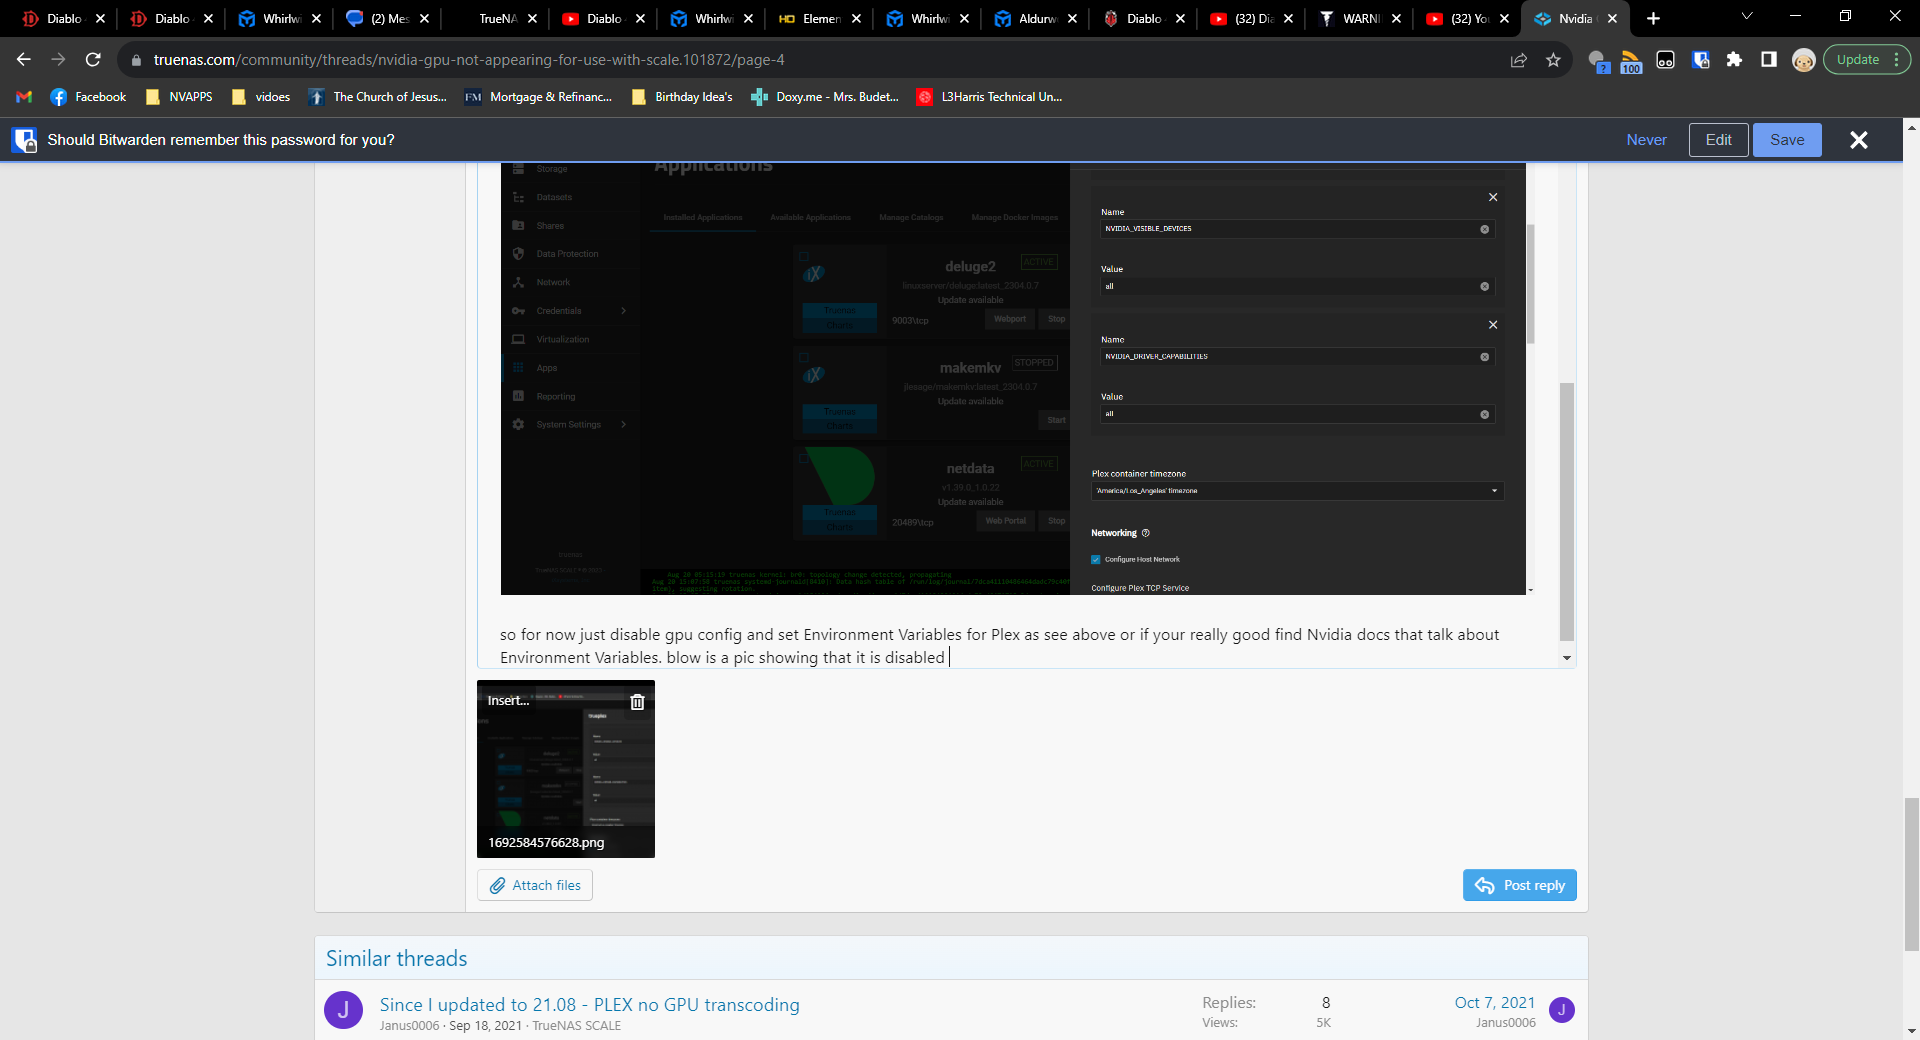Open the Chrome profile avatar
Image resolution: width=1920 pixels, height=1040 pixels.
click(x=1803, y=60)
